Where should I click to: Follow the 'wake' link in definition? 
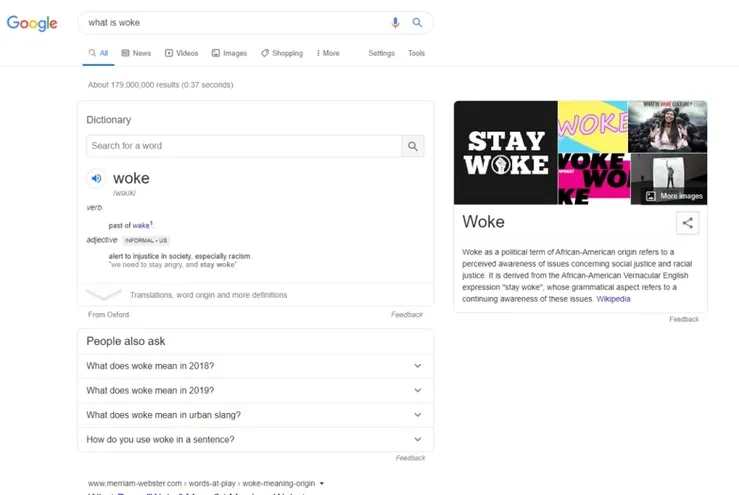coord(141,226)
